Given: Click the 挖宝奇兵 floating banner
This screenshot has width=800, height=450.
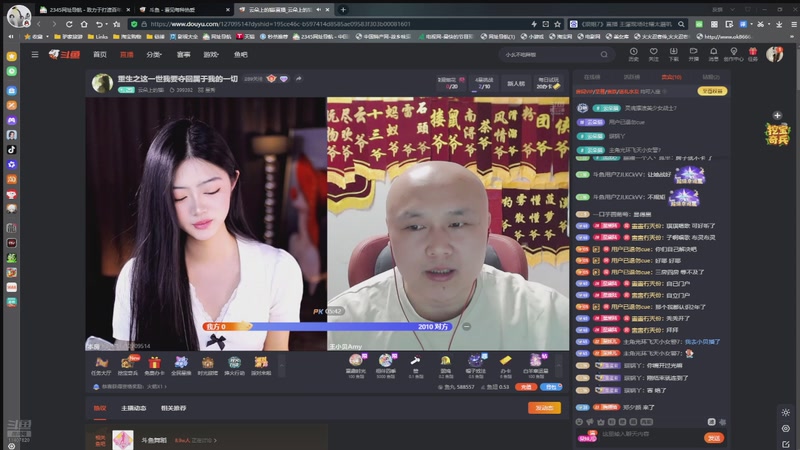Looking at the screenshot, I should point(777,134).
